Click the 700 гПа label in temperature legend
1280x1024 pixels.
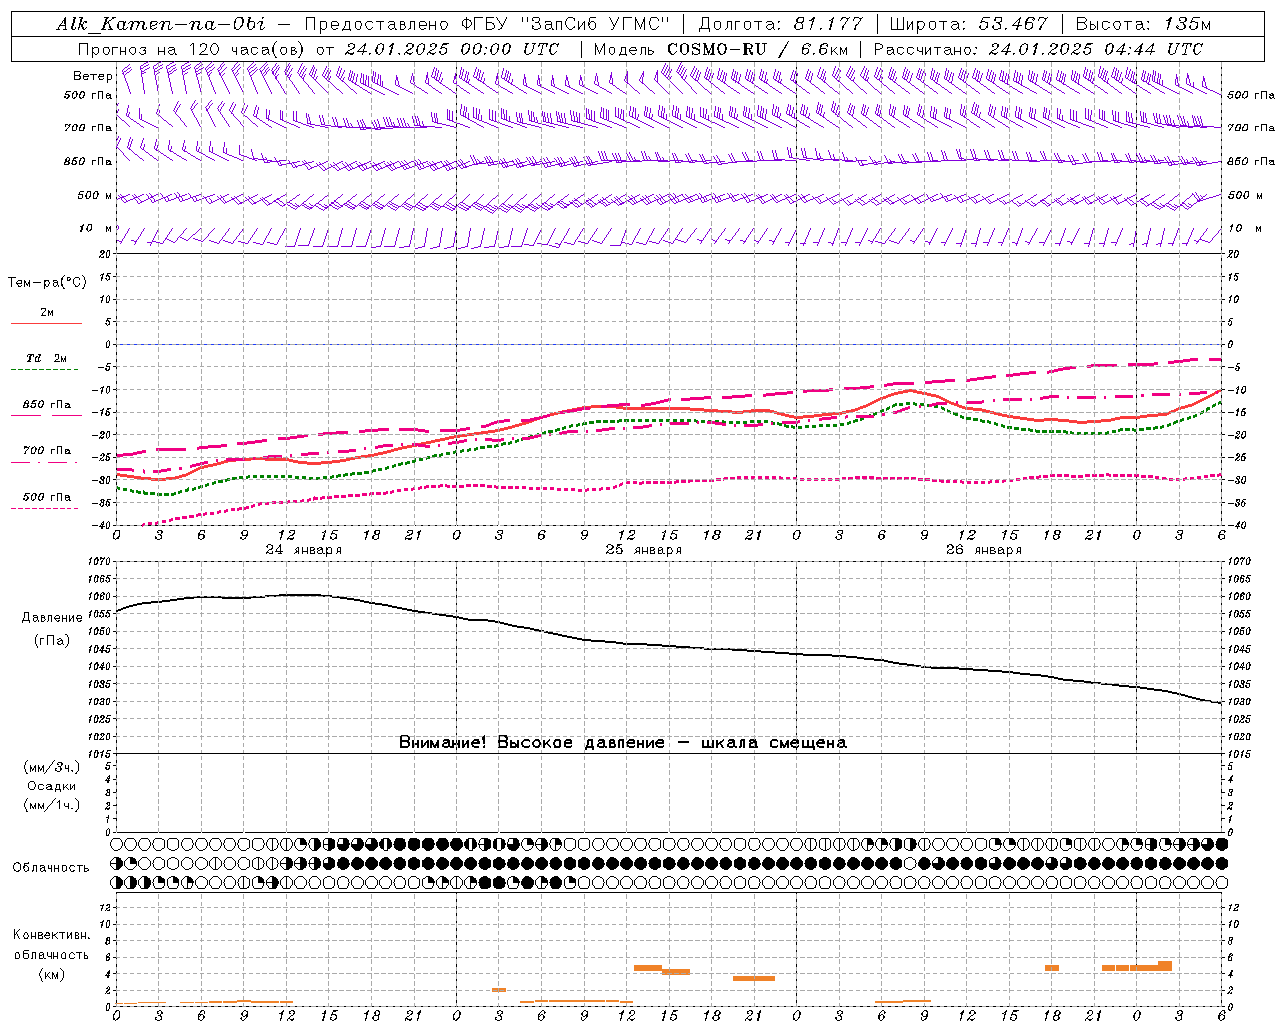point(47,450)
